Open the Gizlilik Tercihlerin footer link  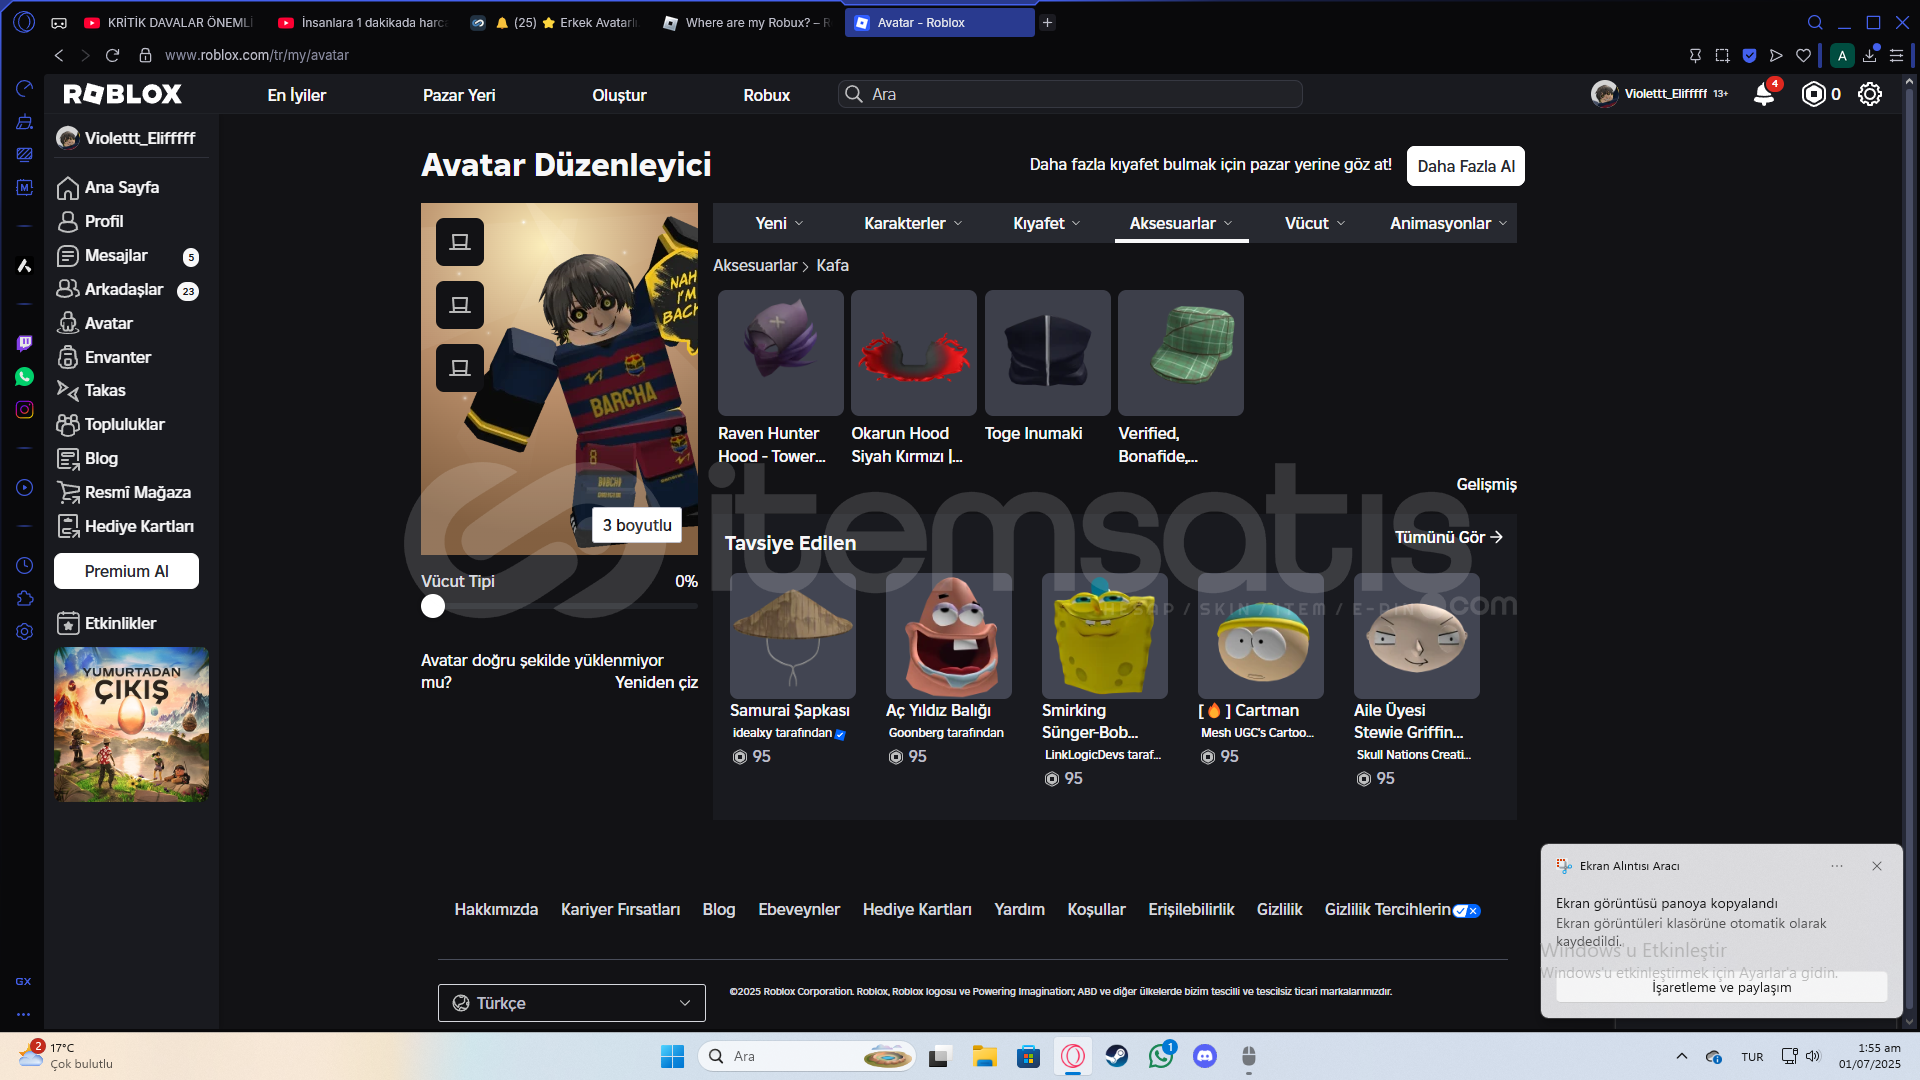pos(1402,909)
